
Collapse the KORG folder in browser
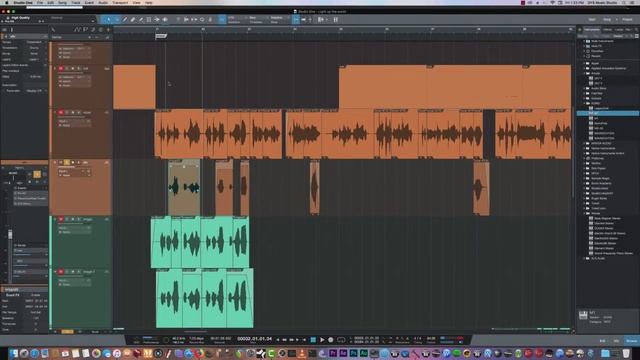click(x=584, y=103)
